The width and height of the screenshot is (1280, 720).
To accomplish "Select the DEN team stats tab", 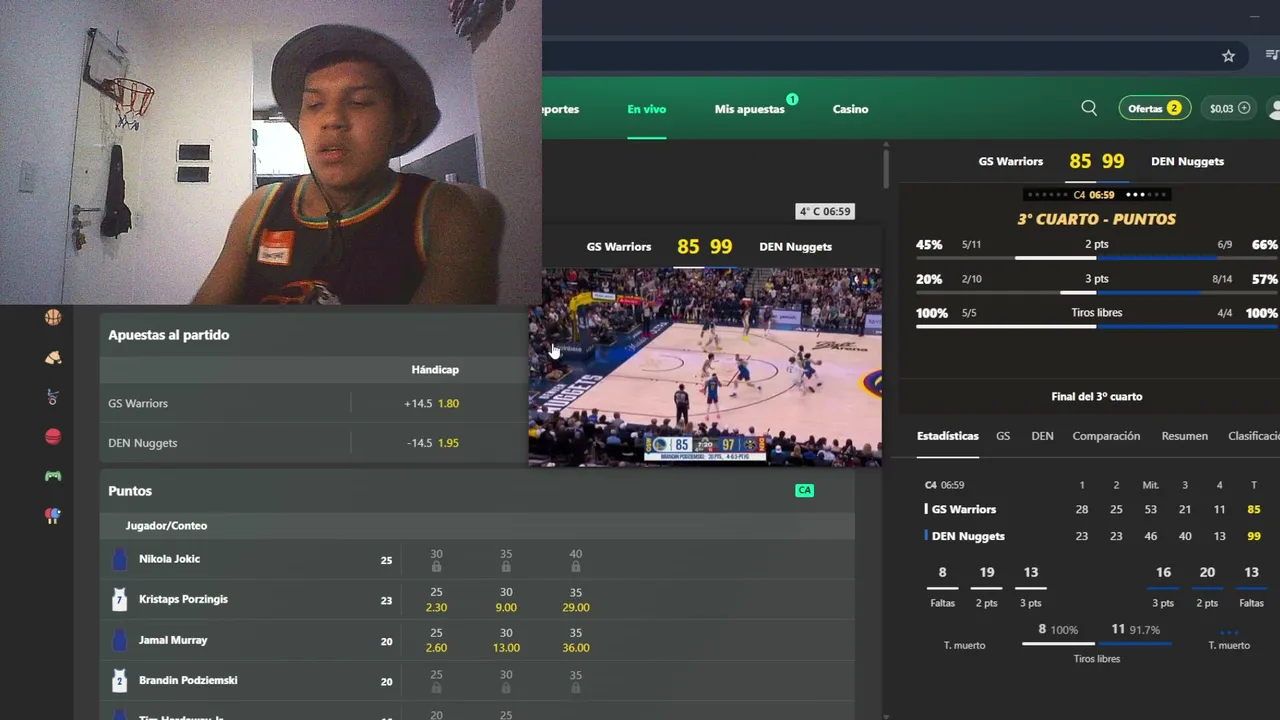I will pyautogui.click(x=1042, y=436).
